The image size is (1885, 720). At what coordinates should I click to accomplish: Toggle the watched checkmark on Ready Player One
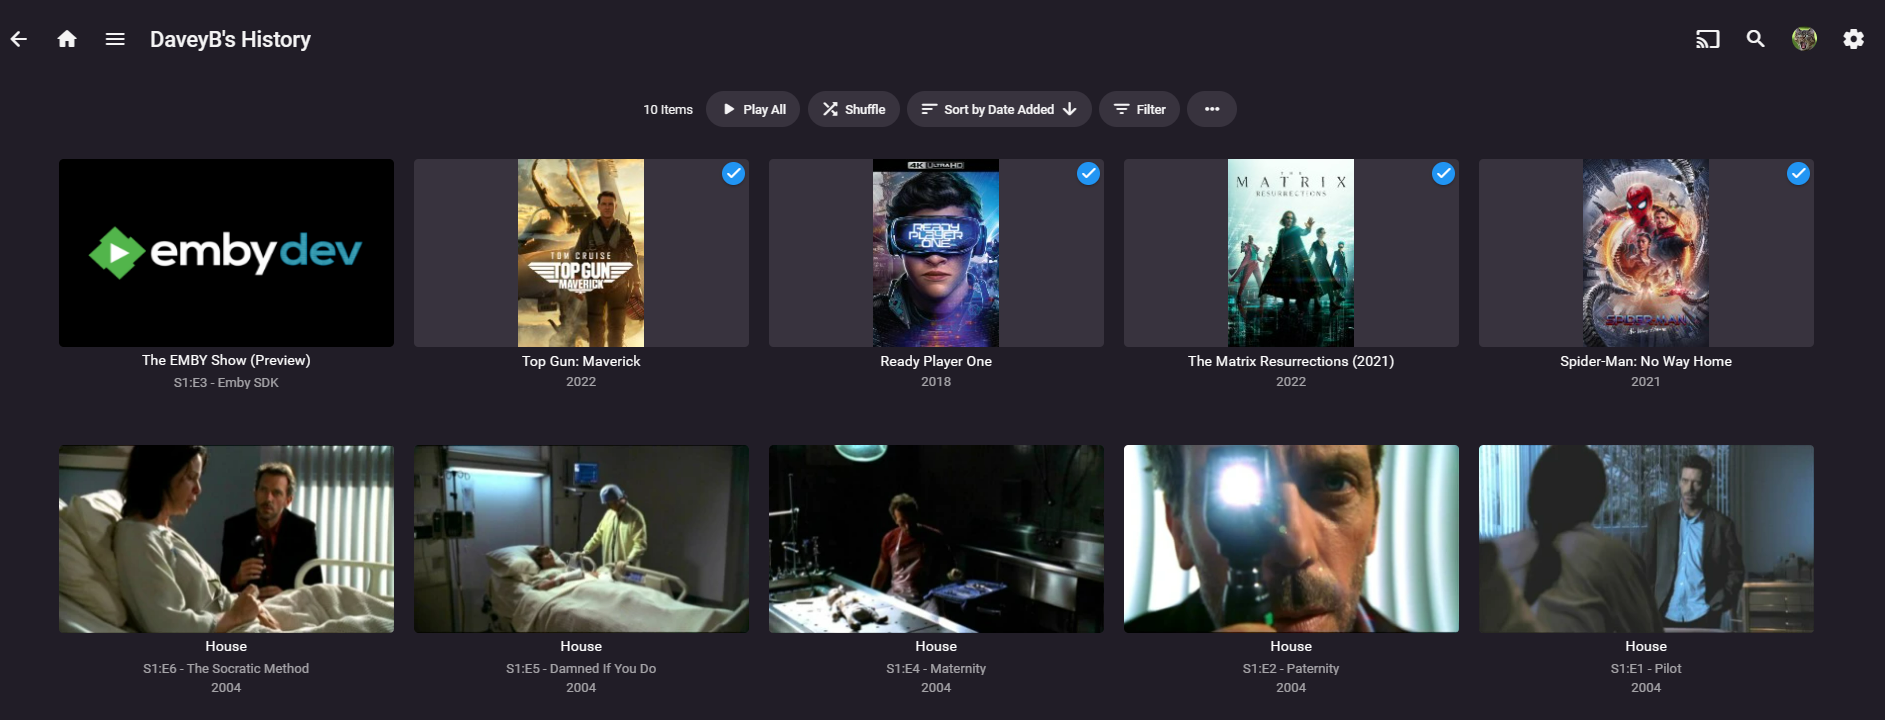[1088, 174]
